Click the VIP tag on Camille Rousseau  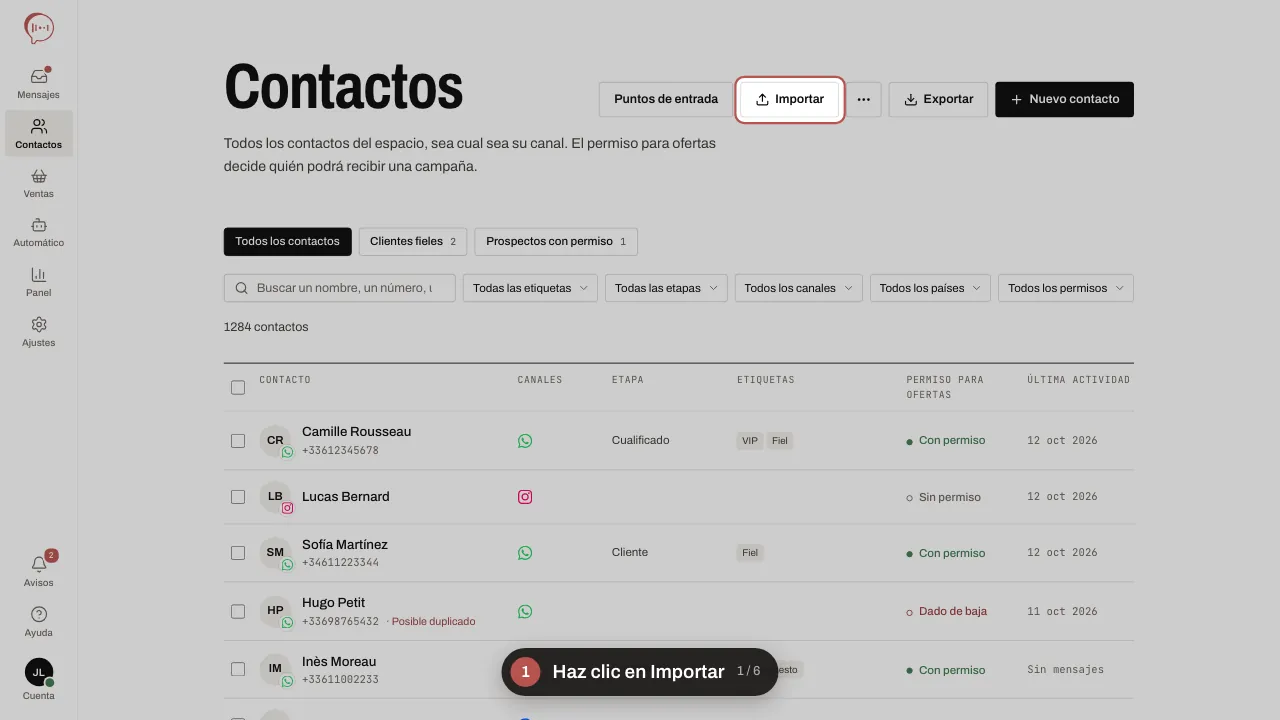coord(750,441)
